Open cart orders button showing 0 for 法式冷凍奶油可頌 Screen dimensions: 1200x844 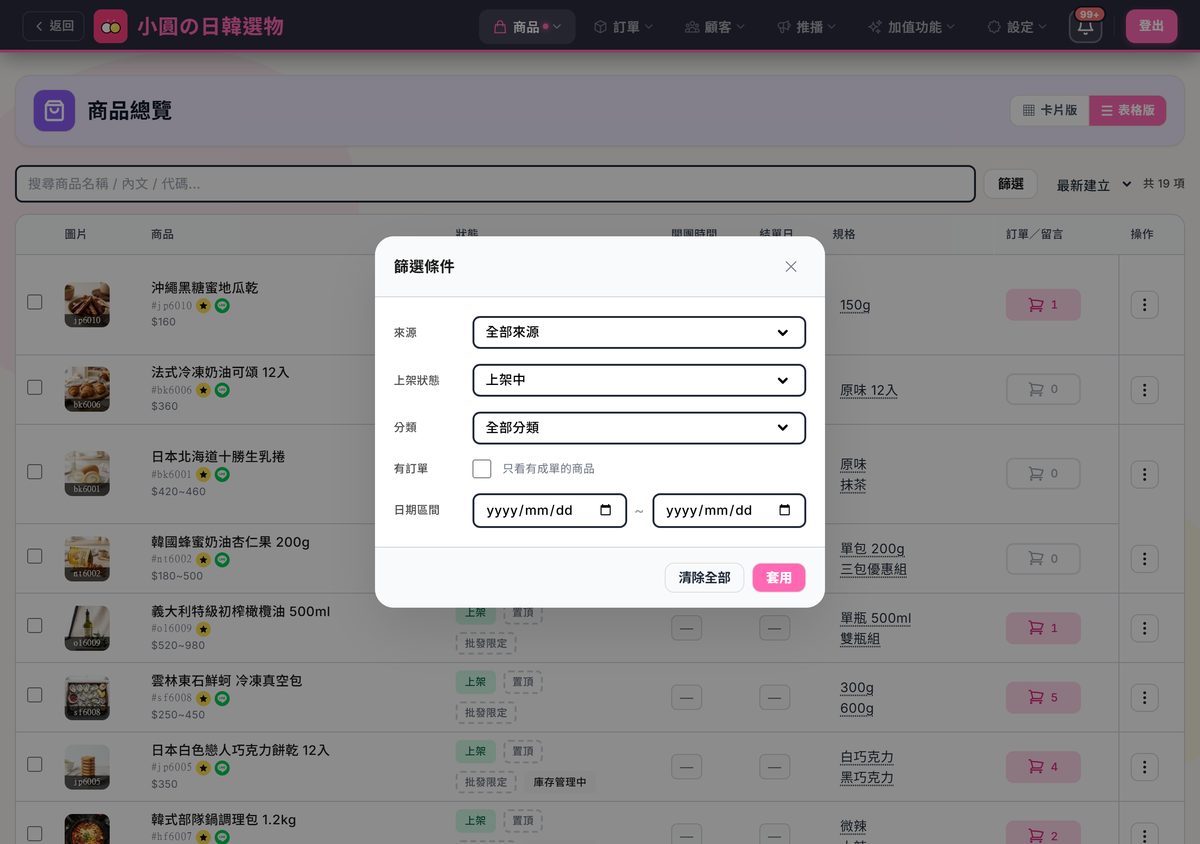1043,389
